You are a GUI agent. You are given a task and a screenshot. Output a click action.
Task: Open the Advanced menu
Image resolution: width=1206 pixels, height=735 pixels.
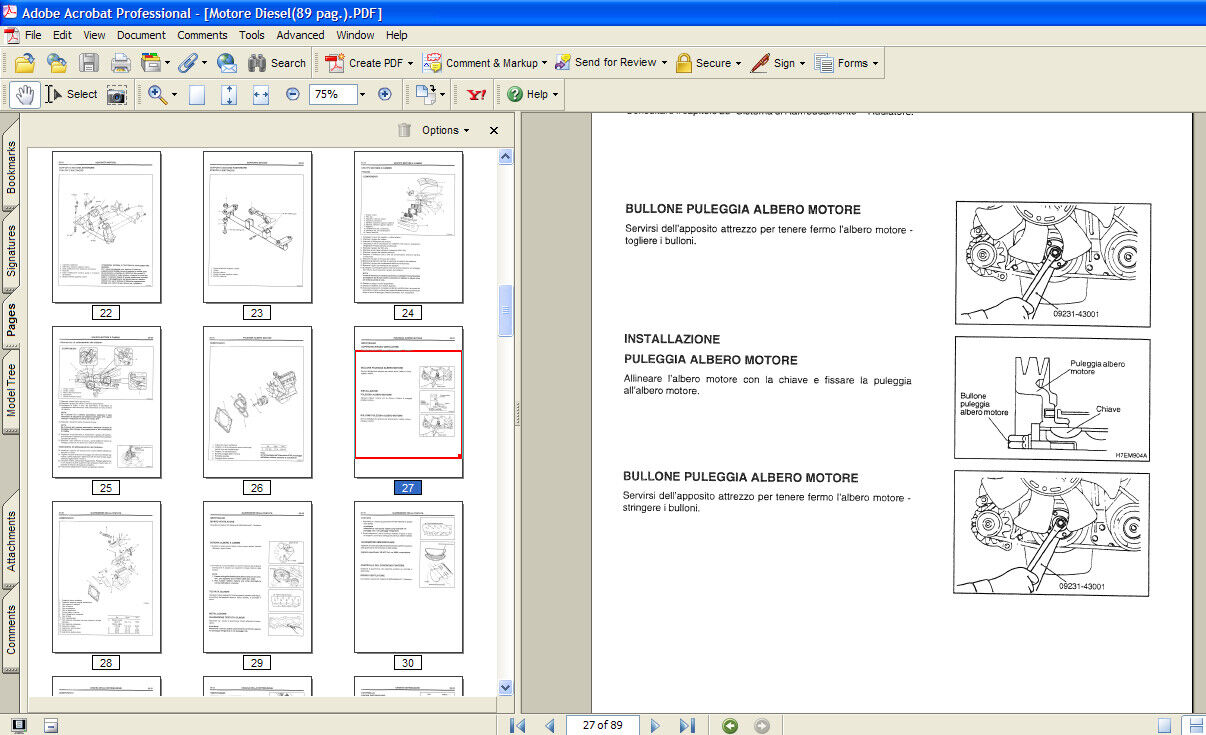point(300,35)
